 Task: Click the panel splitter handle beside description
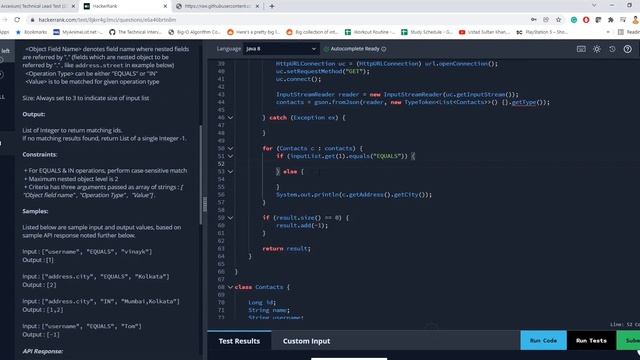pos(205,204)
